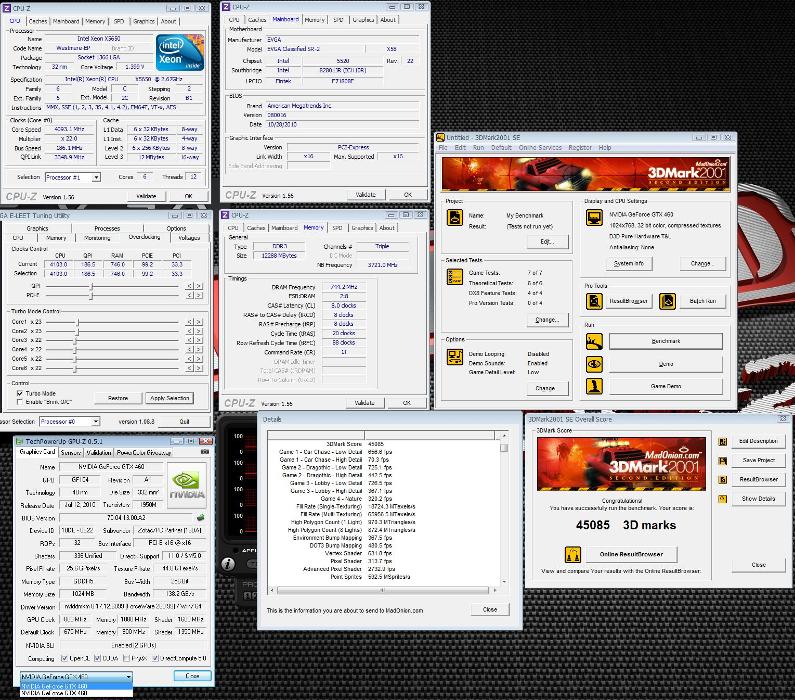Image resolution: width=795 pixels, height=700 pixels.
Task: Toggle the OpenCL computing checkbox in GPU-Z
Action: click(64, 658)
